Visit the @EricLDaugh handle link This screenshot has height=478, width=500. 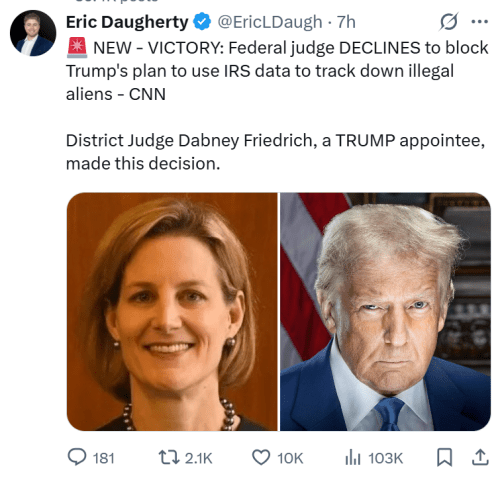tap(270, 22)
